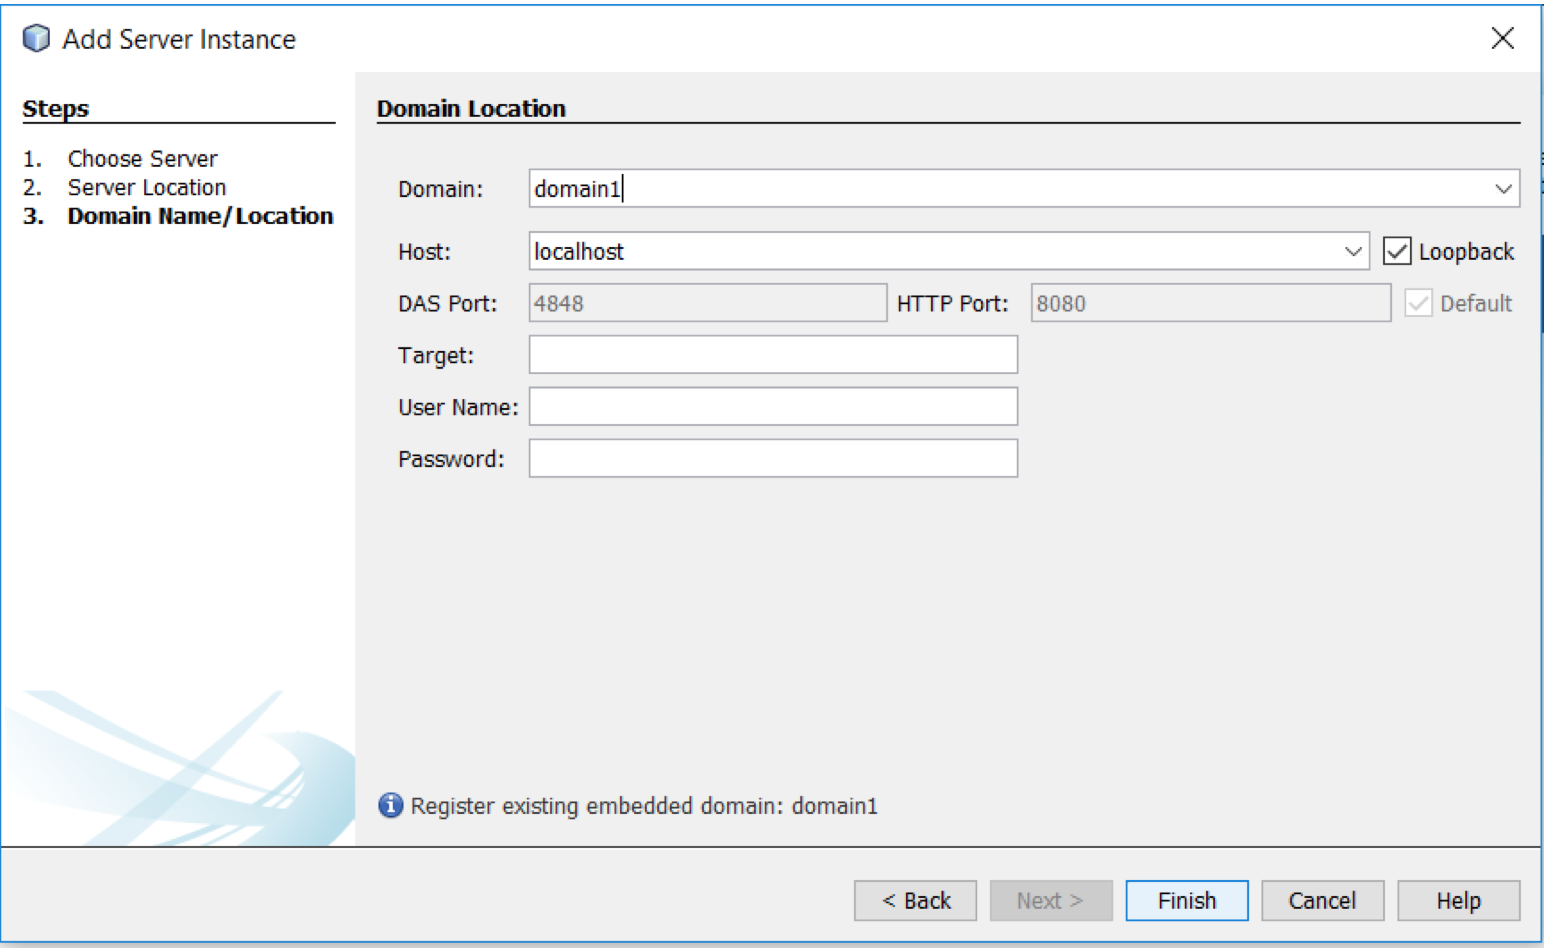
Task: Click the Add Server Instance title text
Action: pyautogui.click(x=179, y=40)
